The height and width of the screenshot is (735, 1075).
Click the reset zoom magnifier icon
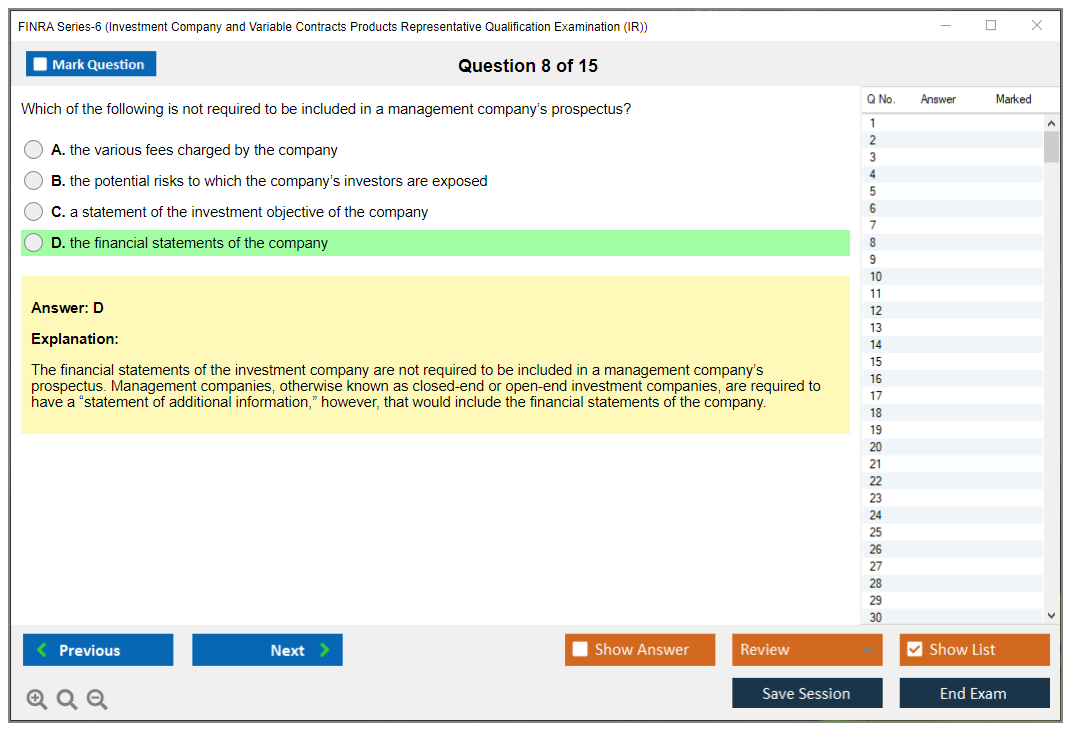click(x=67, y=700)
